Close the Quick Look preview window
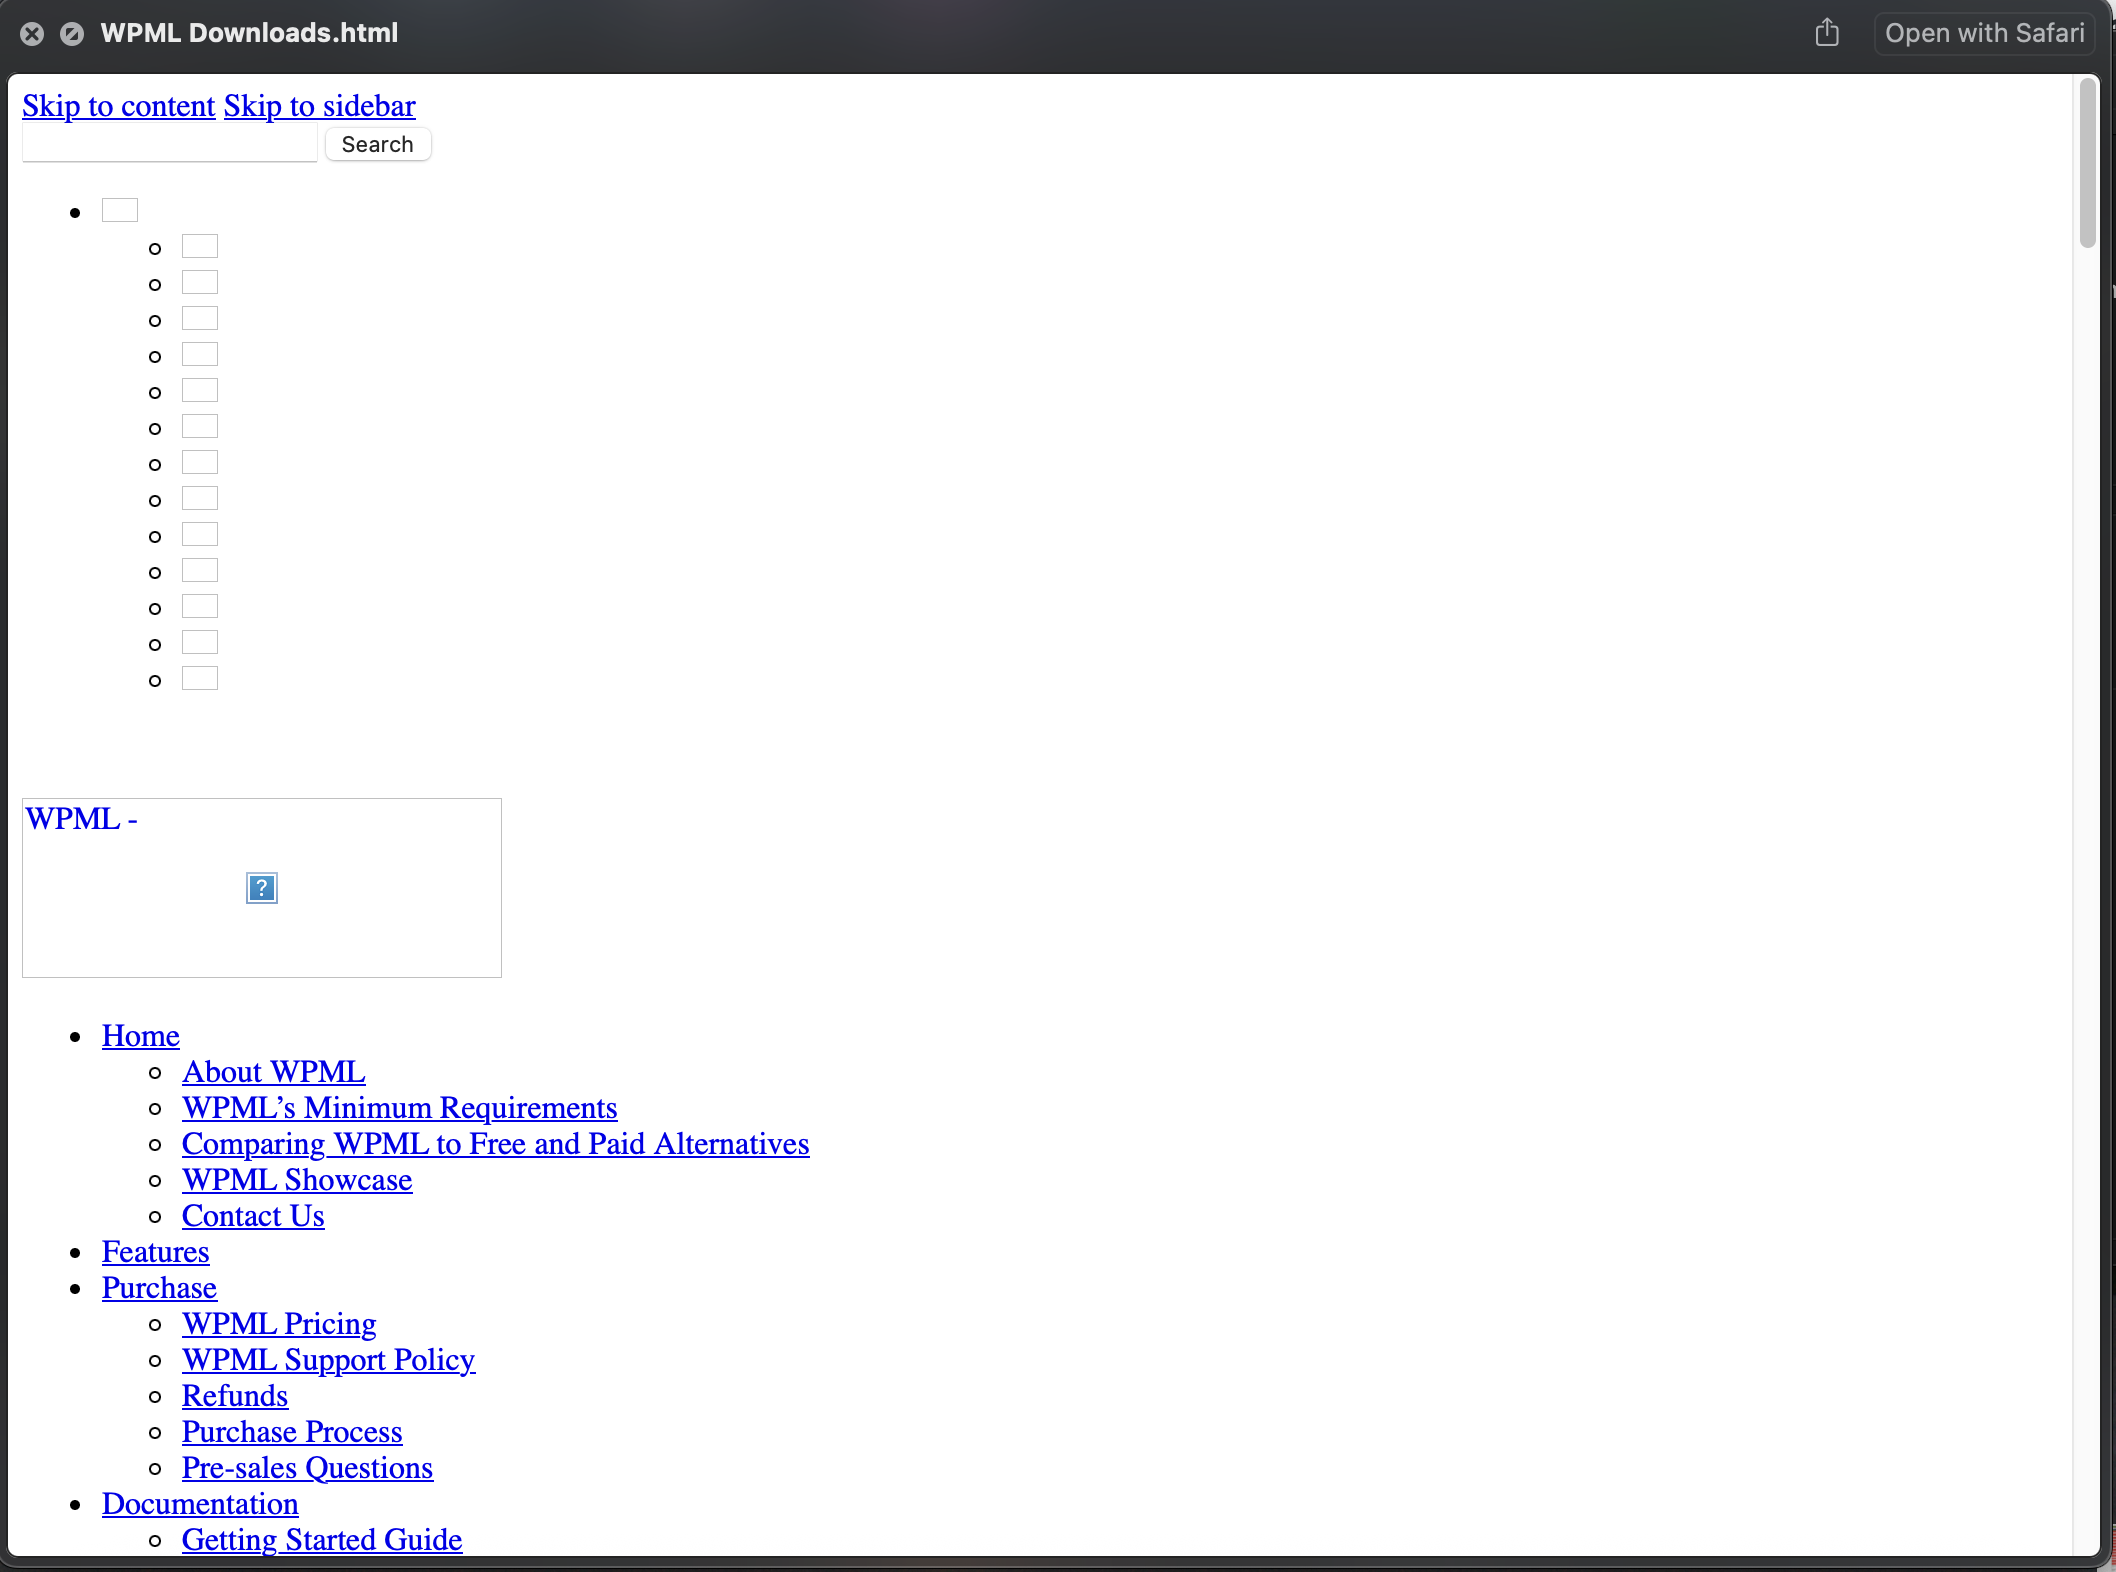Image resolution: width=2116 pixels, height=1572 pixels. 32,34
